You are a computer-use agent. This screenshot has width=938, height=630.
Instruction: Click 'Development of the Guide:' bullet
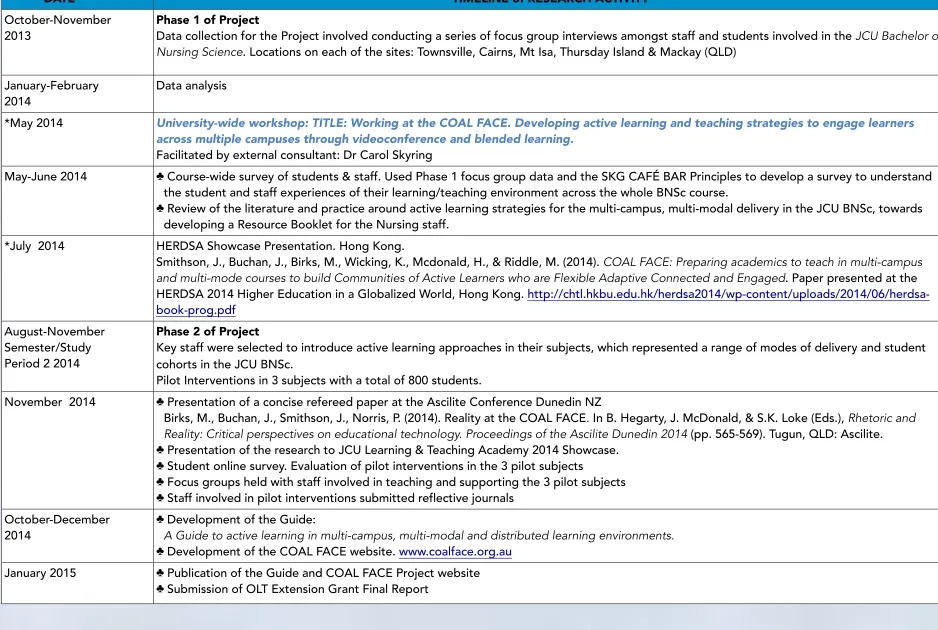pos(236,519)
